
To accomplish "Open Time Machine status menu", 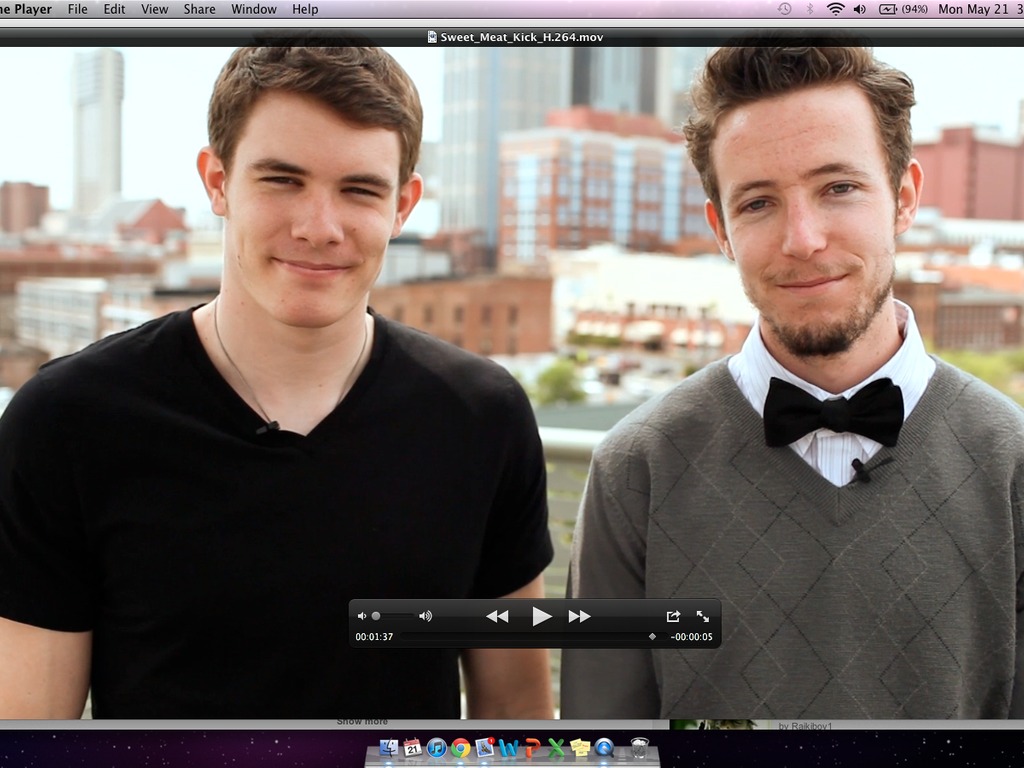I will tap(784, 9).
